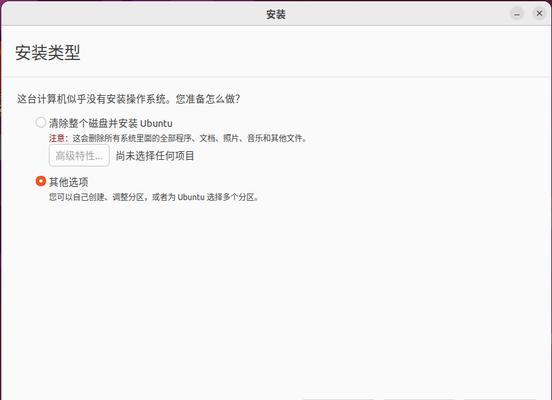The height and width of the screenshot is (400, 552).
Task: Click the 其他选项 option label text
Action: pos(68,182)
